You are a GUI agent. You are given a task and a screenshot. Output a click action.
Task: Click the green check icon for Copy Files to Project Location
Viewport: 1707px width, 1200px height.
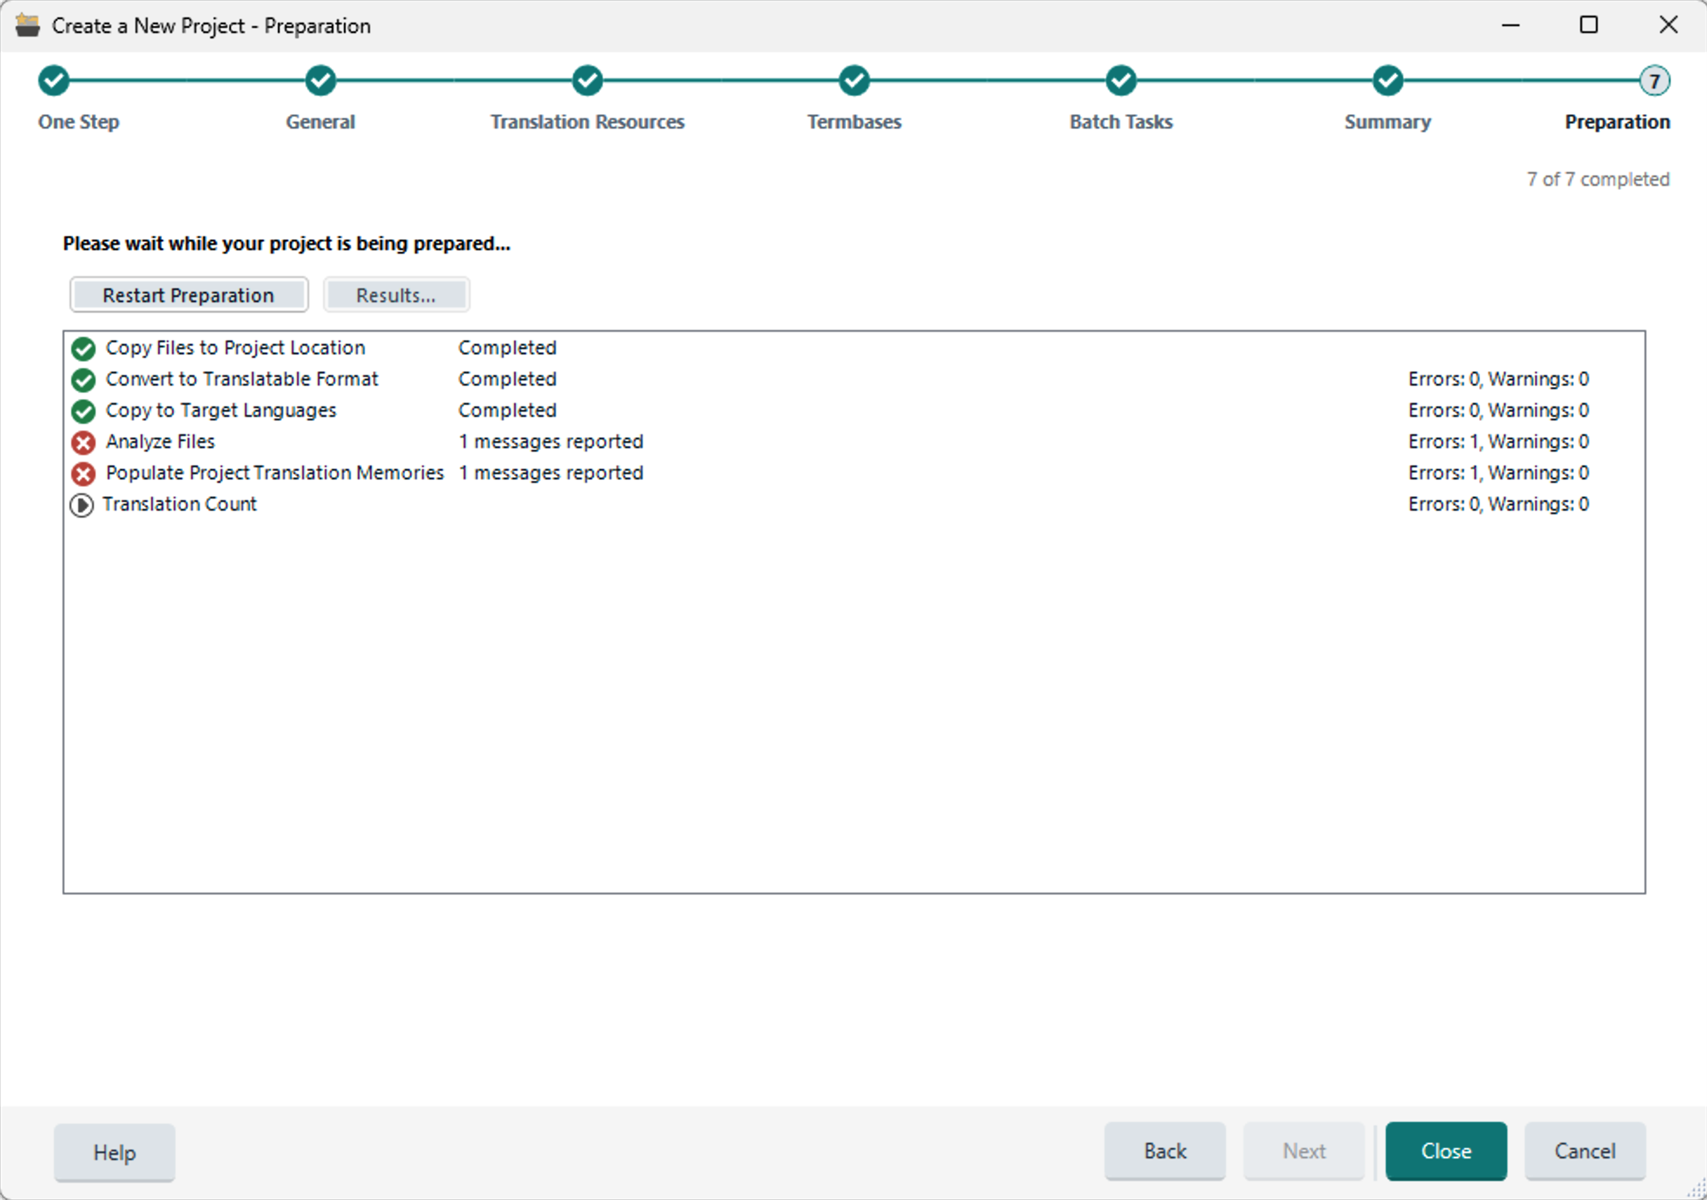pyautogui.click(x=83, y=349)
